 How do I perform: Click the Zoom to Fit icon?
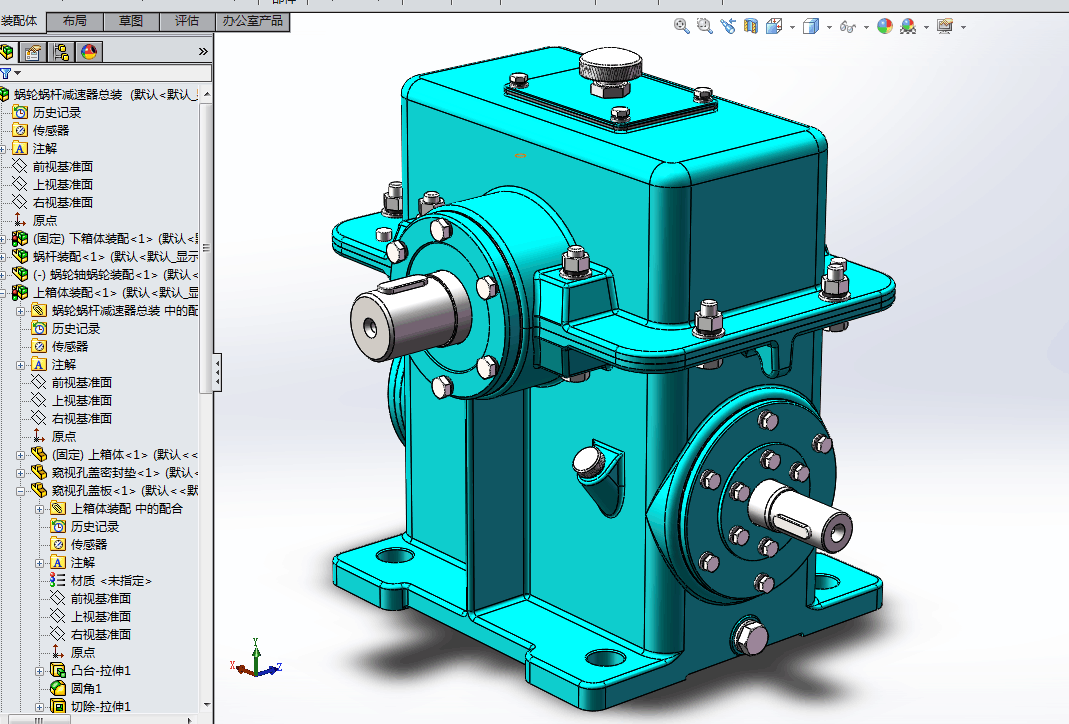(682, 27)
